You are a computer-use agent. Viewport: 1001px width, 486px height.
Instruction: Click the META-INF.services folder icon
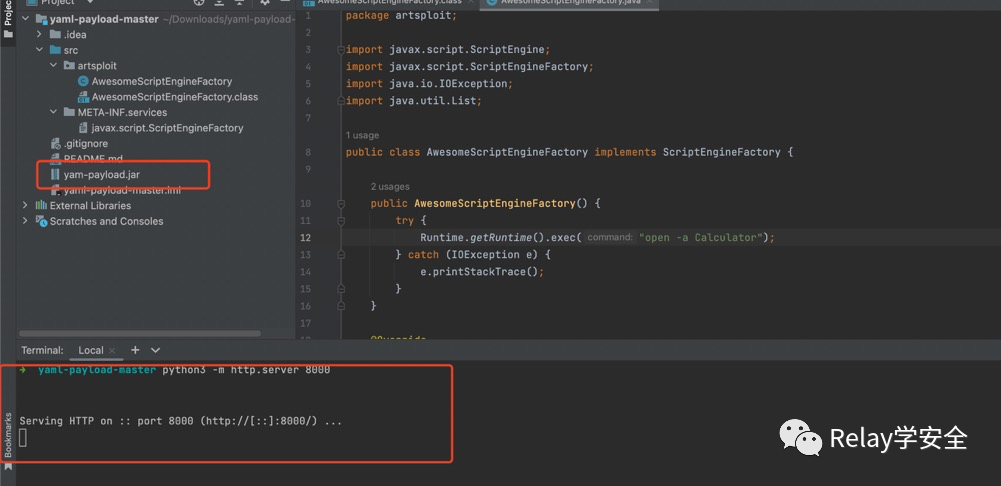(x=70, y=112)
